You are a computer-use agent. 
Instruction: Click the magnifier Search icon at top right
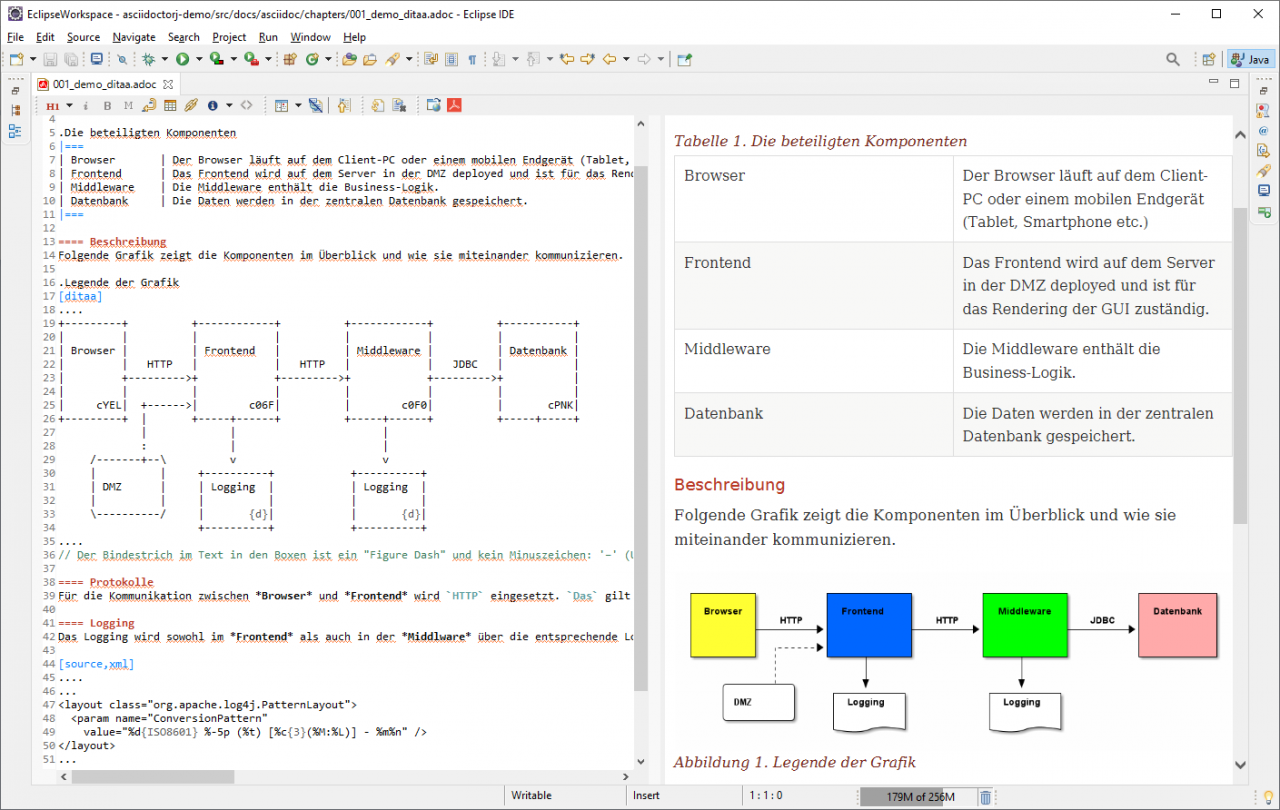click(1173, 59)
